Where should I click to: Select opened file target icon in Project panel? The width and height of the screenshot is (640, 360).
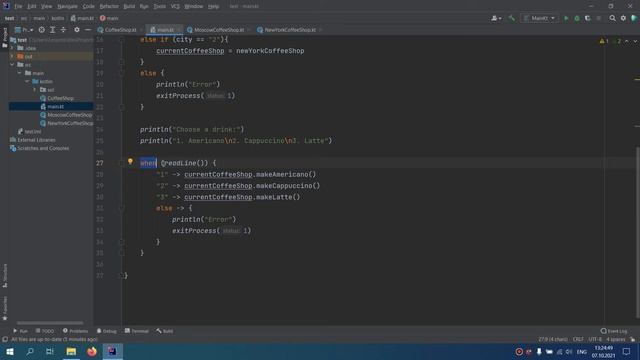[x=42, y=30]
